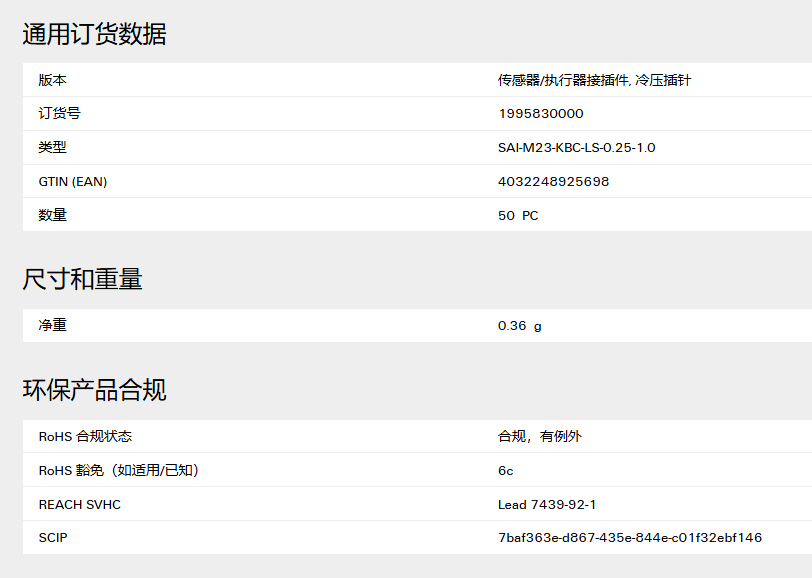Select the 版本 row label

pos(52,80)
